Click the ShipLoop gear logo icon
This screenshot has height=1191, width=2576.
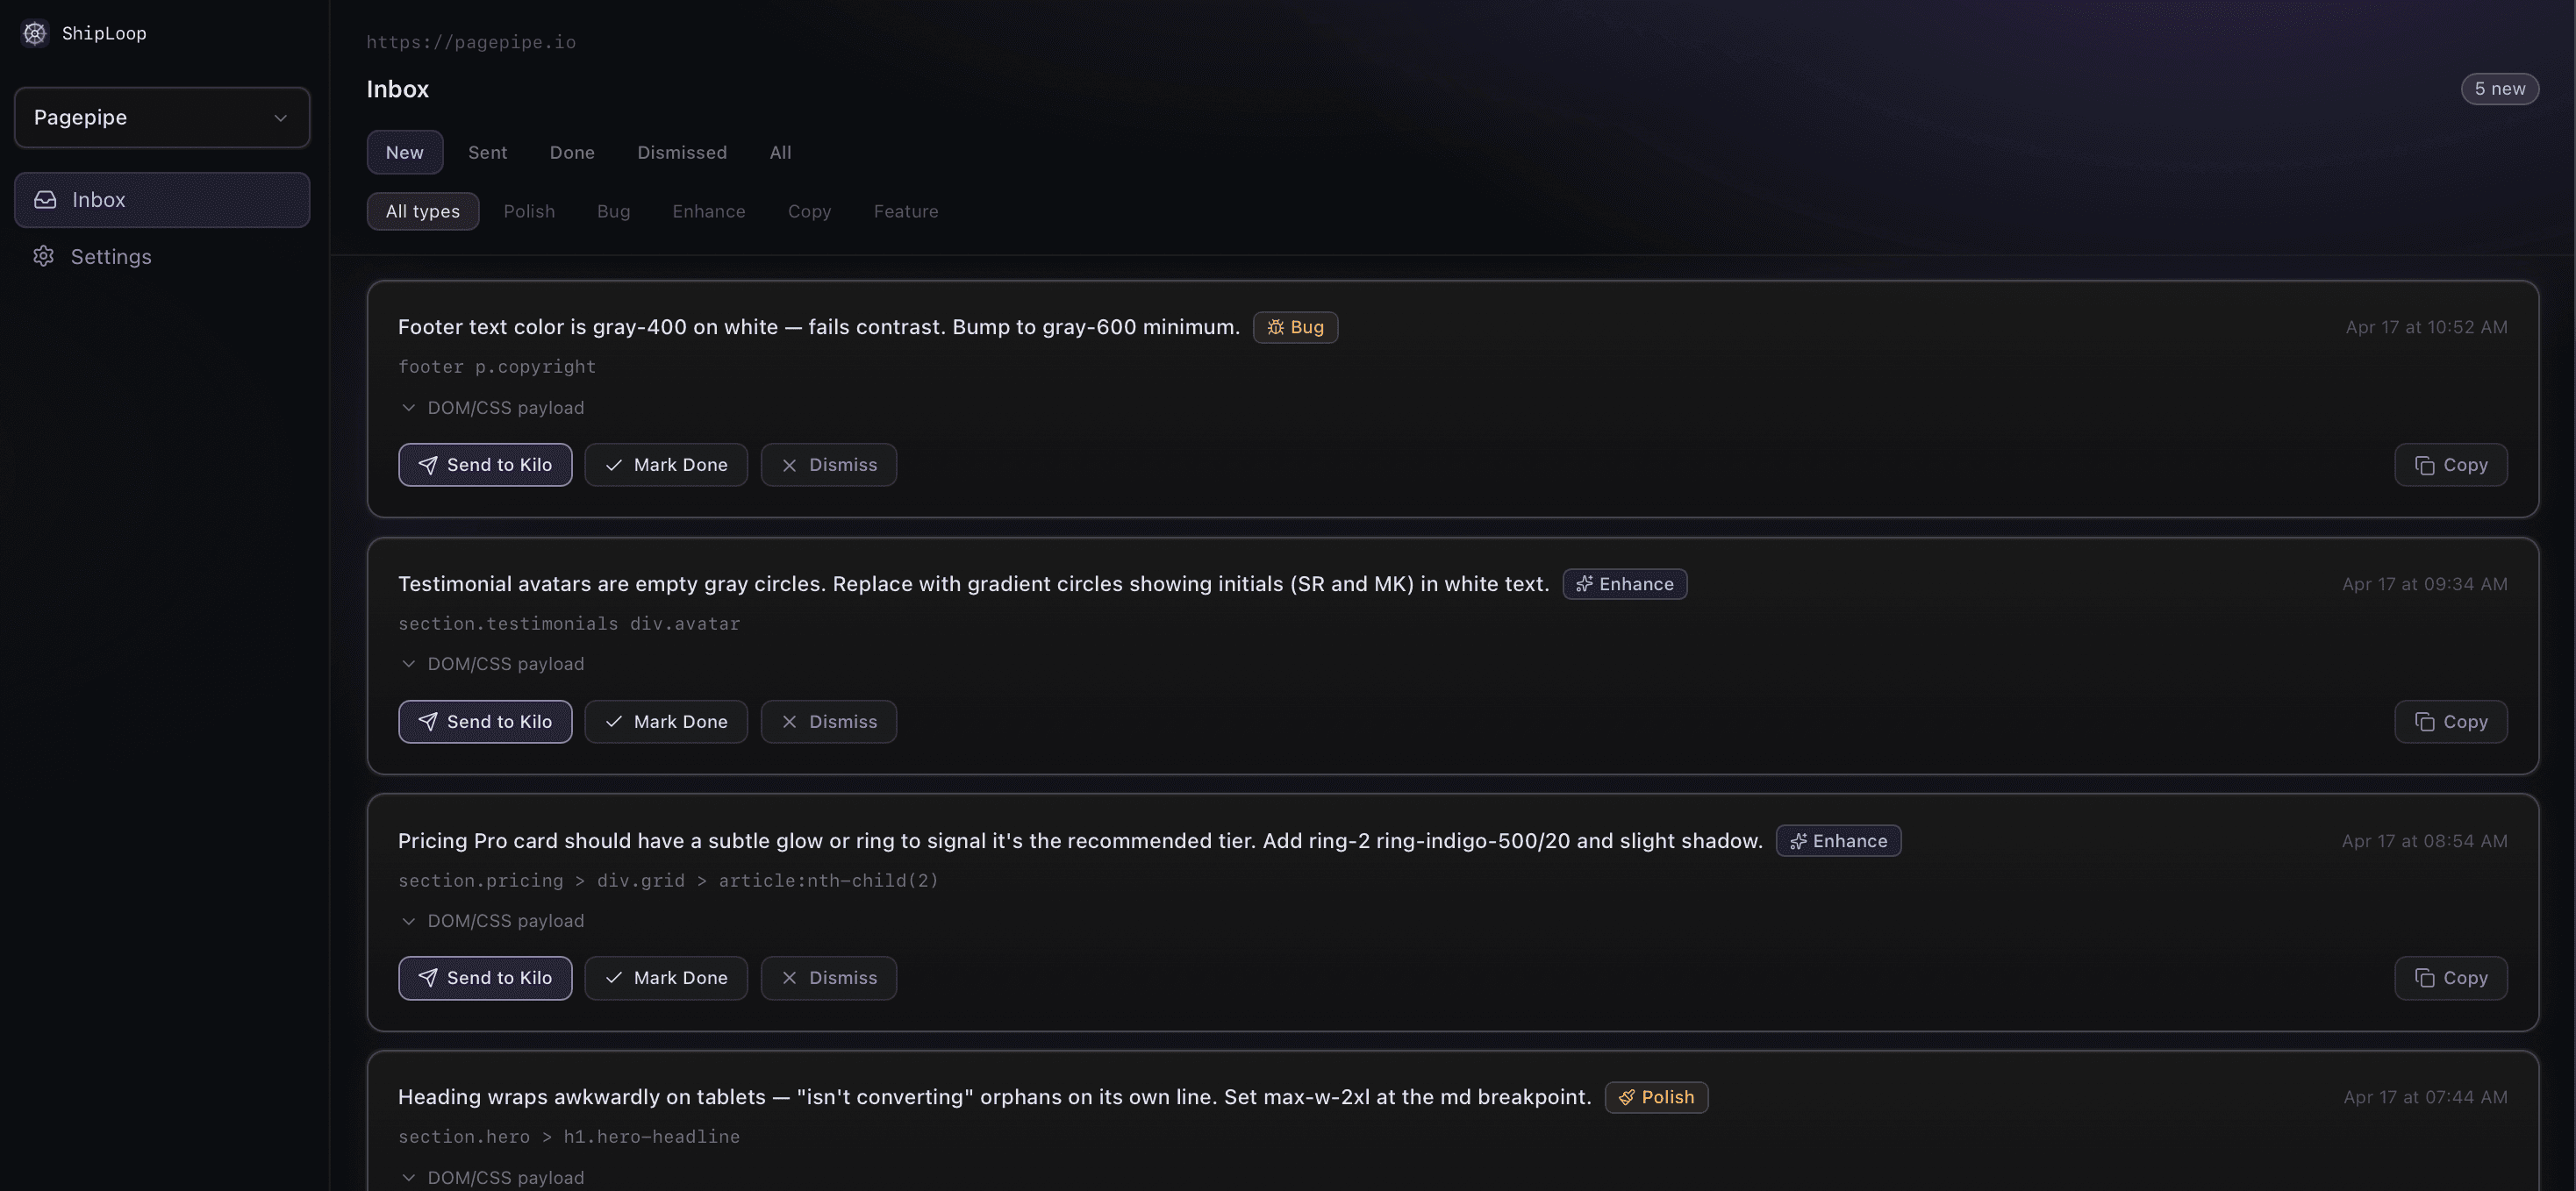tap(34, 33)
